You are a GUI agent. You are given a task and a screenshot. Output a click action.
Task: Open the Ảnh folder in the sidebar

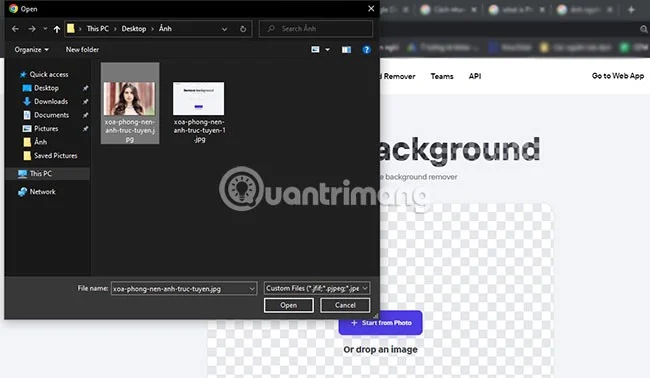coord(40,142)
